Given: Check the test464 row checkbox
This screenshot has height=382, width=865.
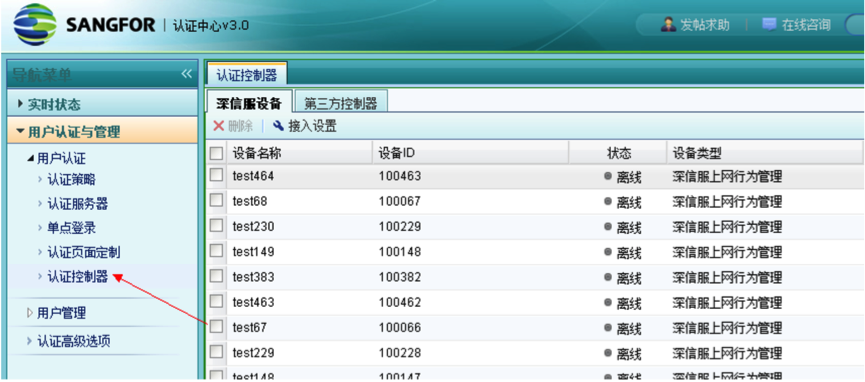Looking at the screenshot, I should click(216, 175).
